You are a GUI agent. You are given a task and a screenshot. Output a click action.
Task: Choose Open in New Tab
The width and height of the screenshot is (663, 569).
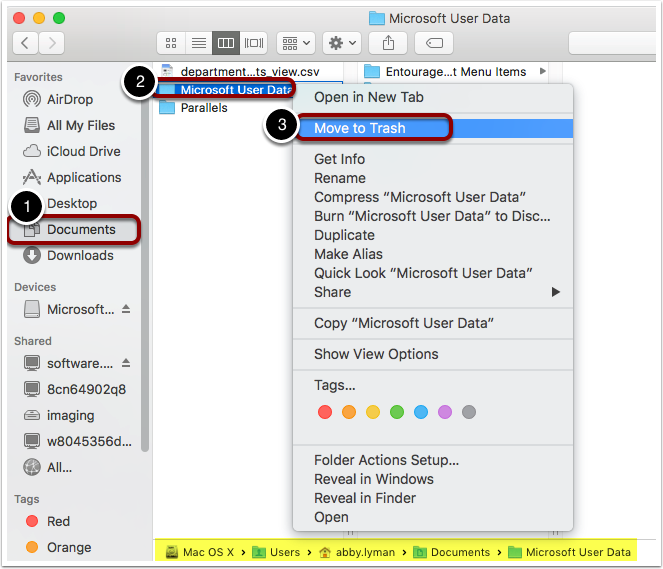[433, 97]
